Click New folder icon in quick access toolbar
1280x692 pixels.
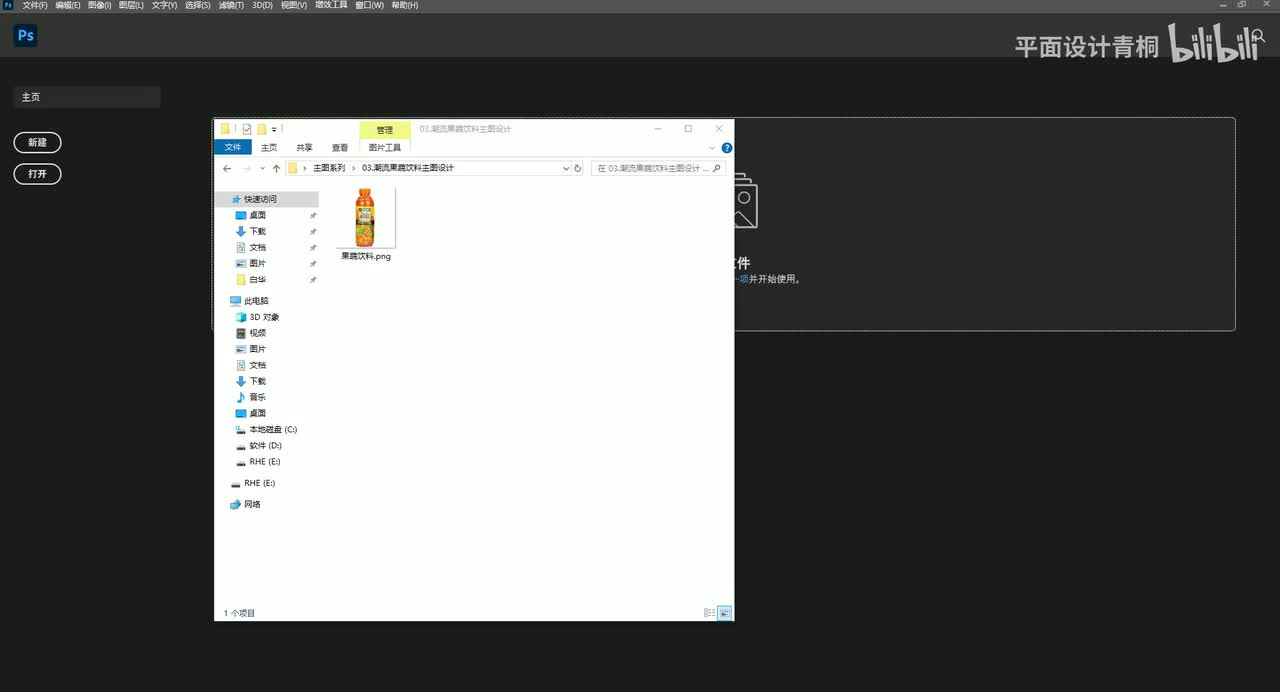click(261, 129)
